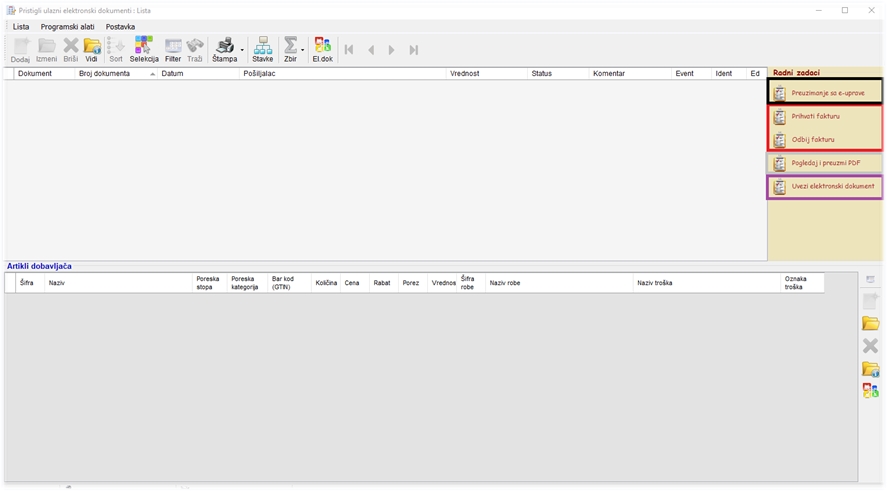Click the Štampa printer icon
The height and width of the screenshot is (491, 887).
224,47
